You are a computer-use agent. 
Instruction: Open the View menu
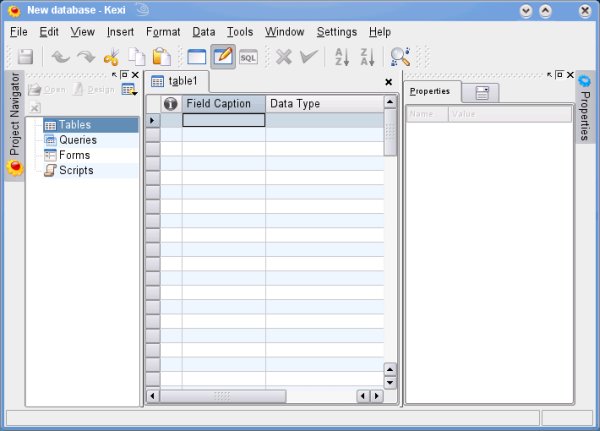coord(82,32)
